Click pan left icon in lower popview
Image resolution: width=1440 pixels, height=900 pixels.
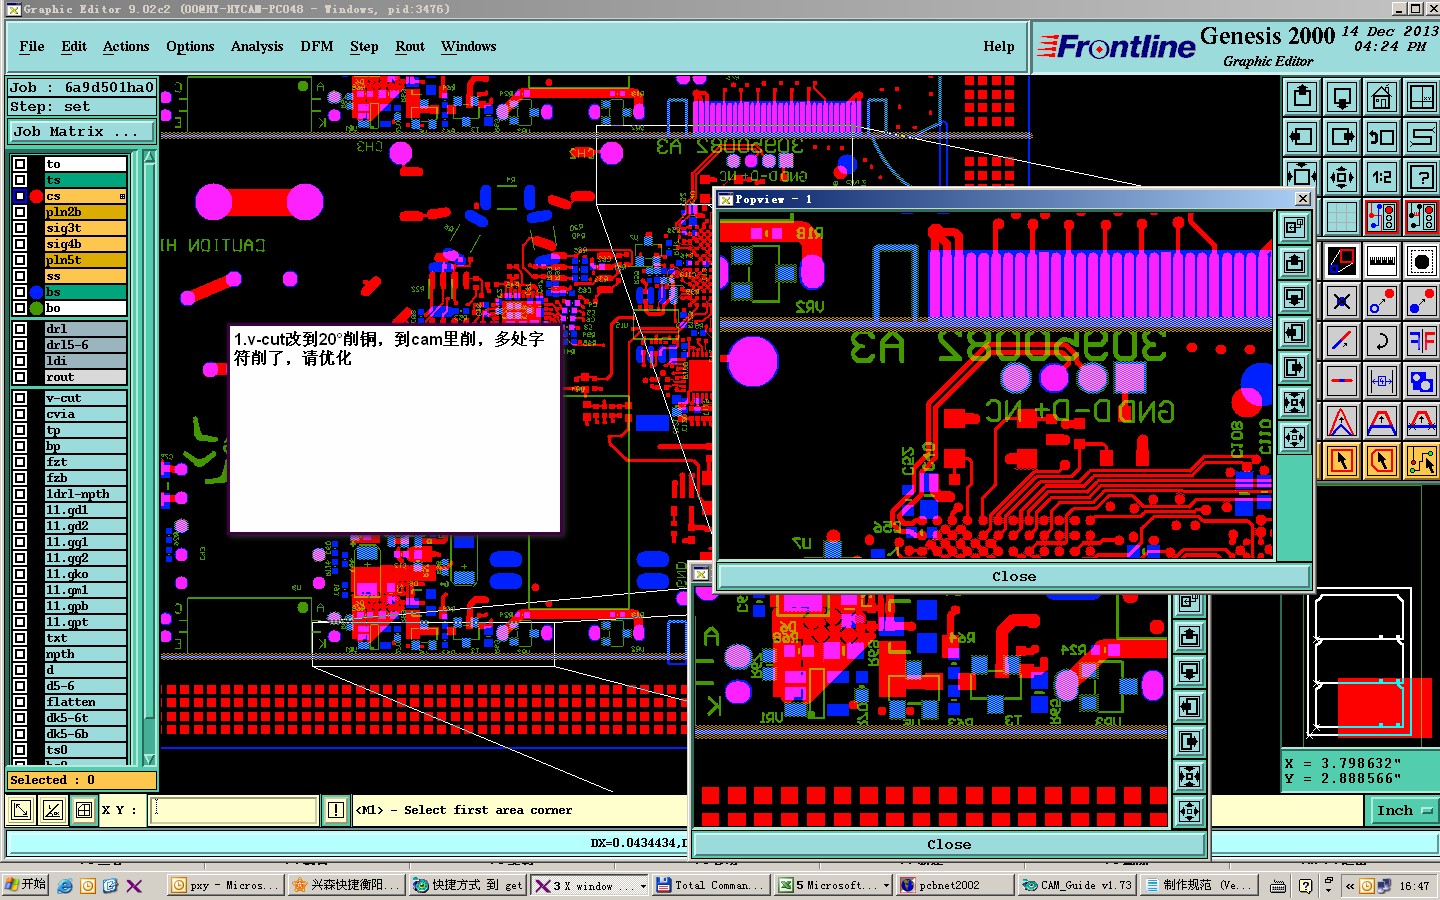point(1190,707)
